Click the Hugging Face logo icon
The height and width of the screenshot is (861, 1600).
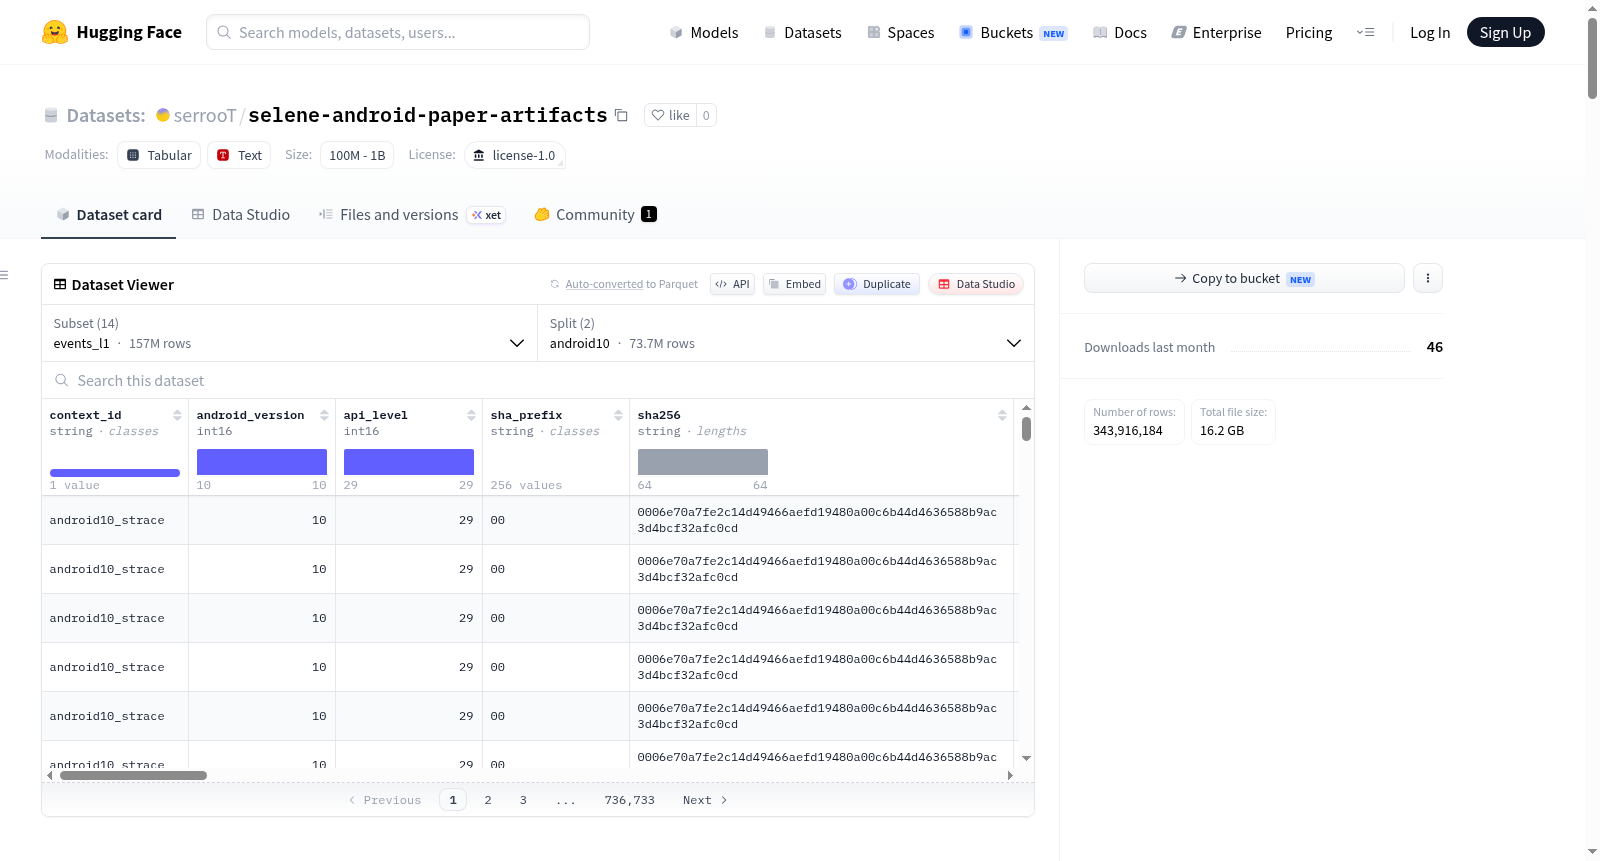55,32
